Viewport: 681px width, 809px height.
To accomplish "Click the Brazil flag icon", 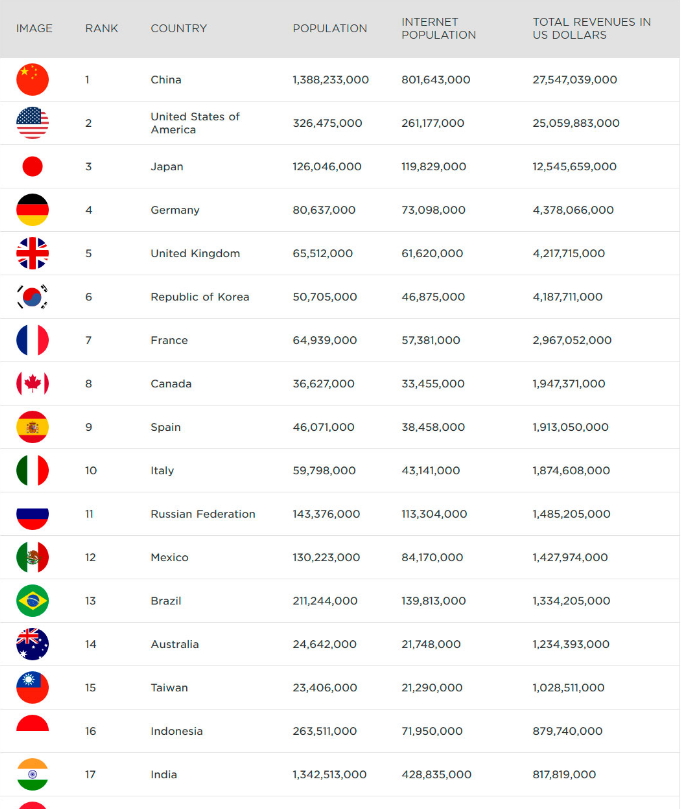I will coord(32,600).
